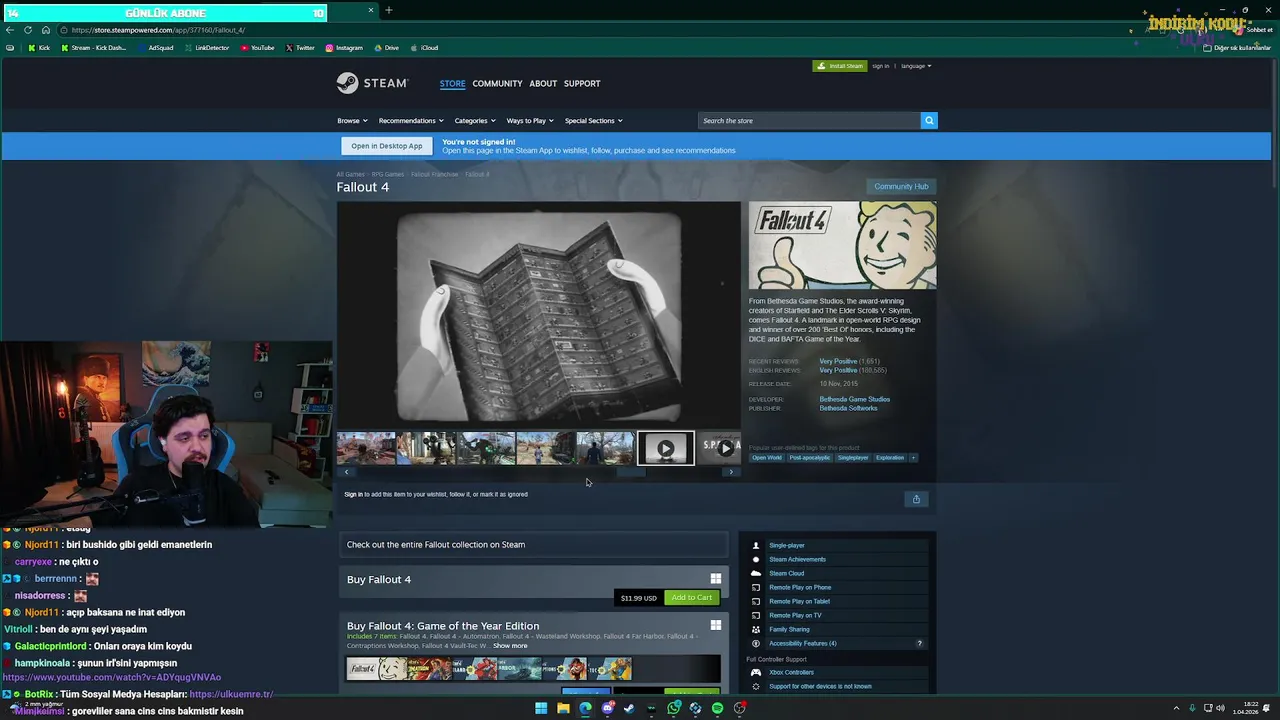1280x720 pixels.
Task: Click the Remote Play on Phone cast icon
Action: 756,587
